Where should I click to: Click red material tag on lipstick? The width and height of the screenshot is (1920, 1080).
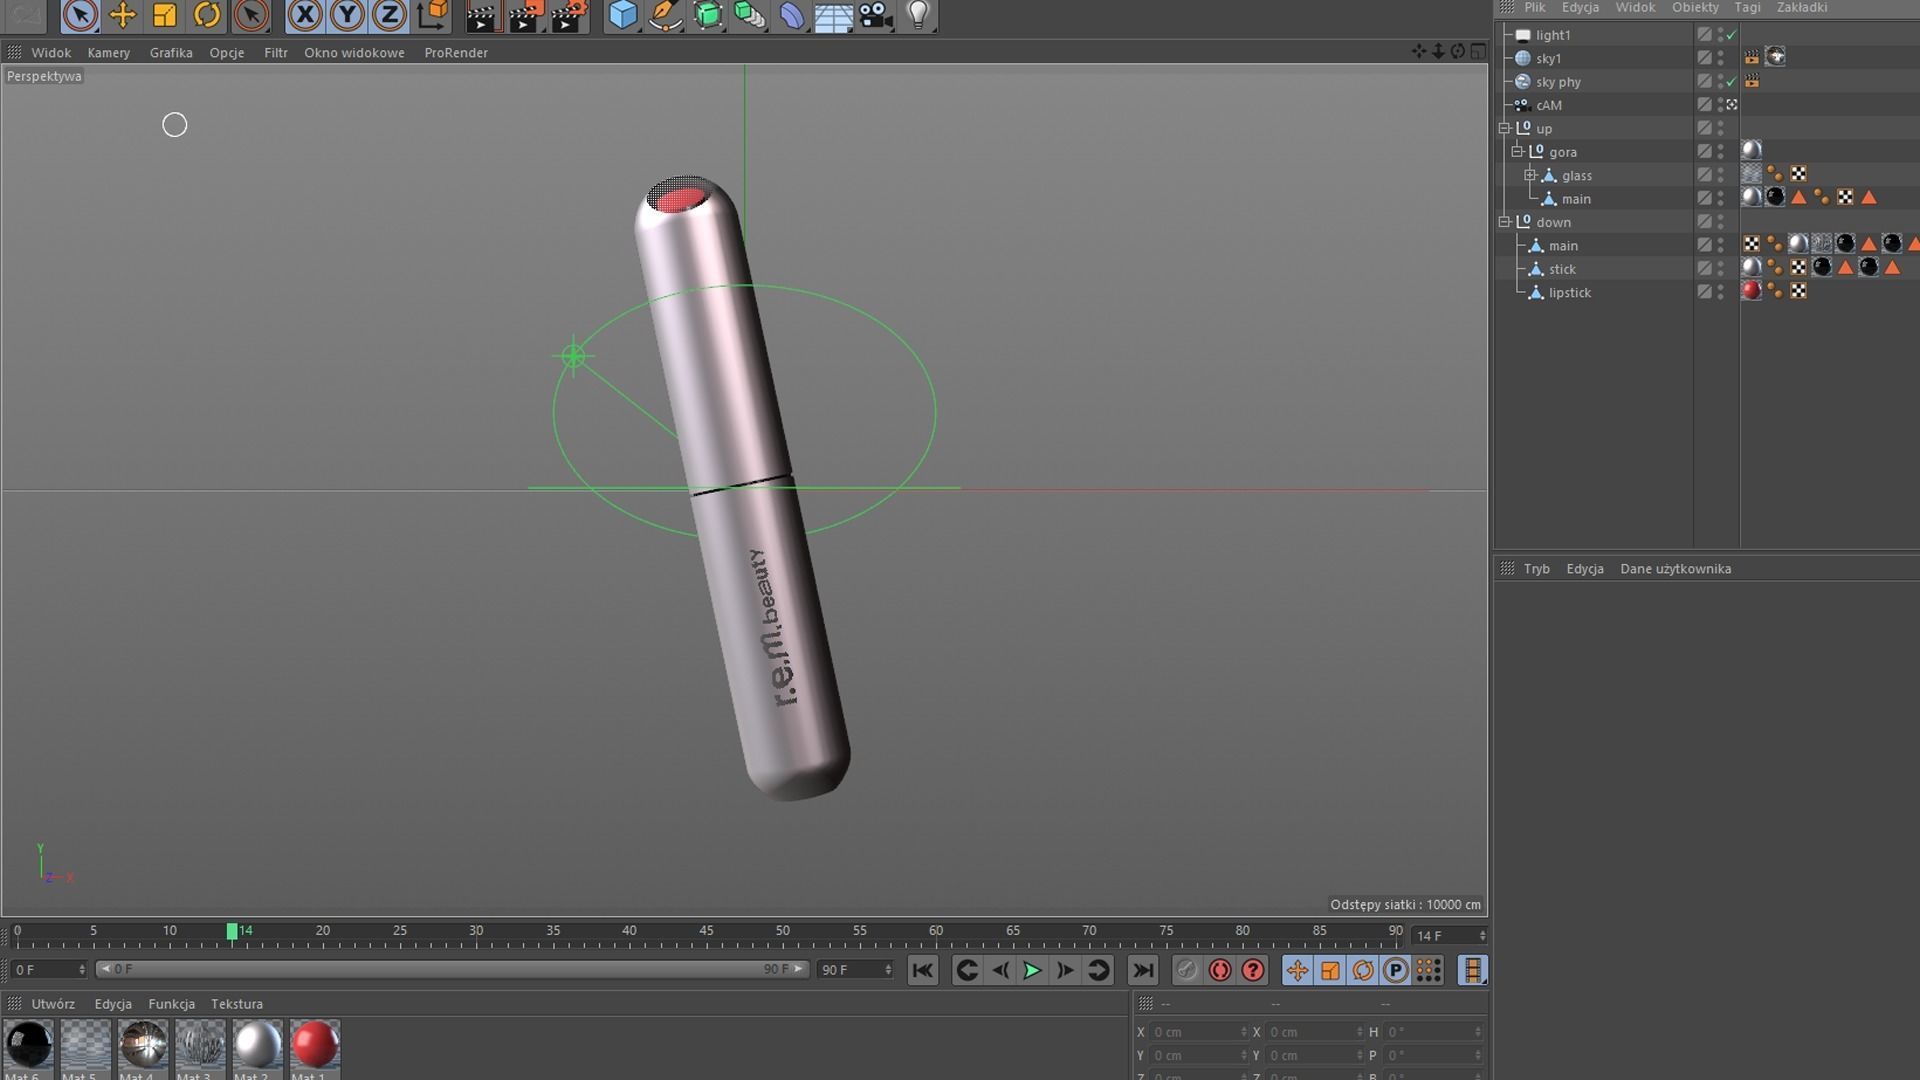(1751, 291)
